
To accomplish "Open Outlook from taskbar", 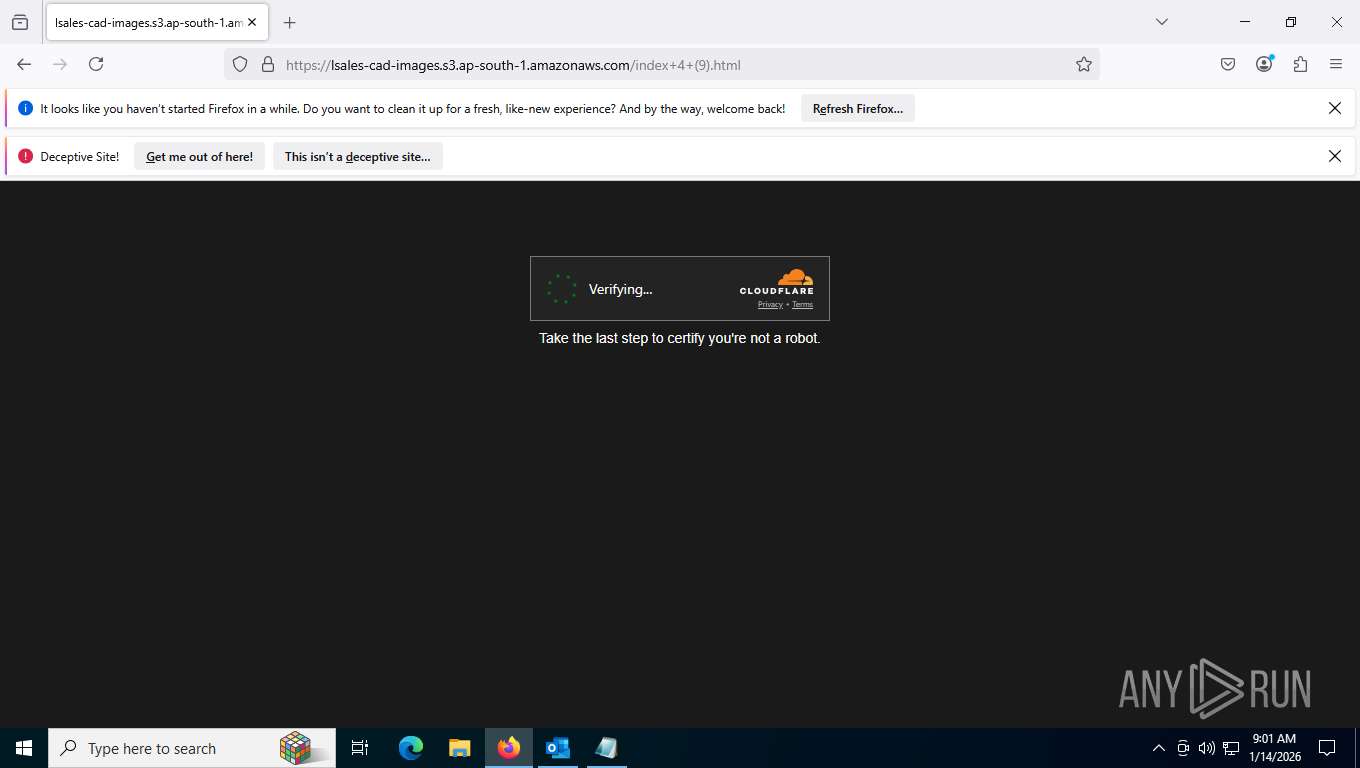I will (x=558, y=748).
